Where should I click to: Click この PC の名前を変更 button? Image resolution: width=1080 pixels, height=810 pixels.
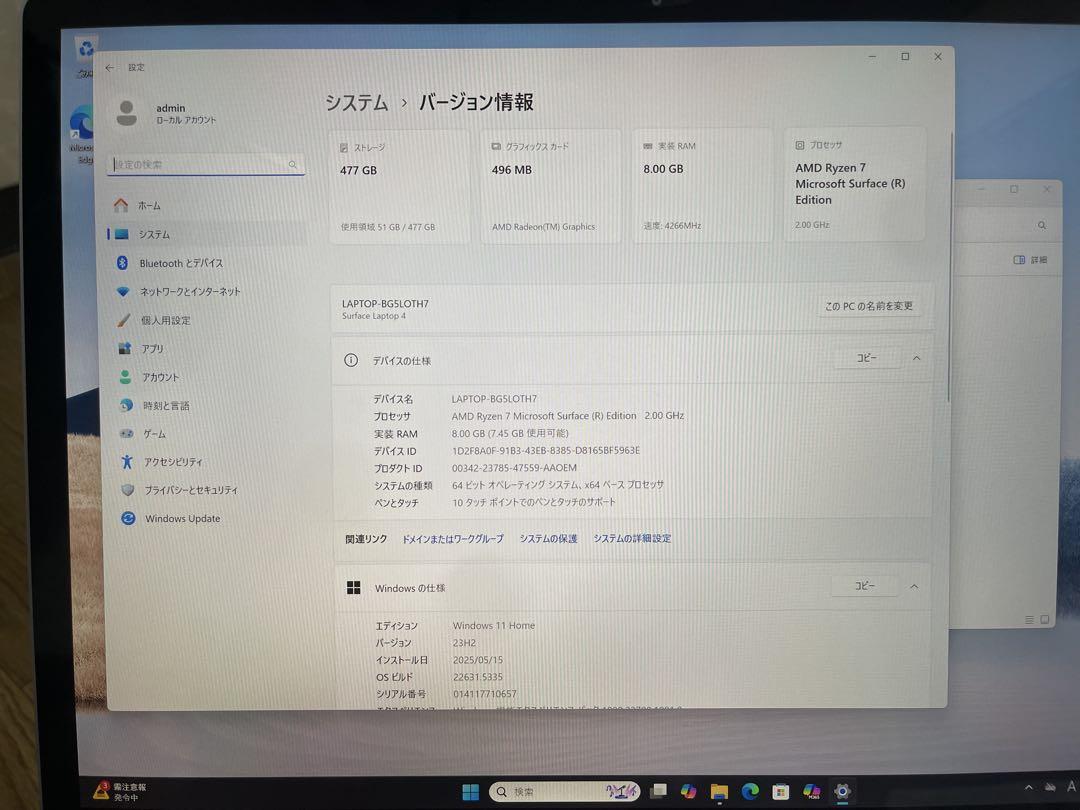[869, 306]
